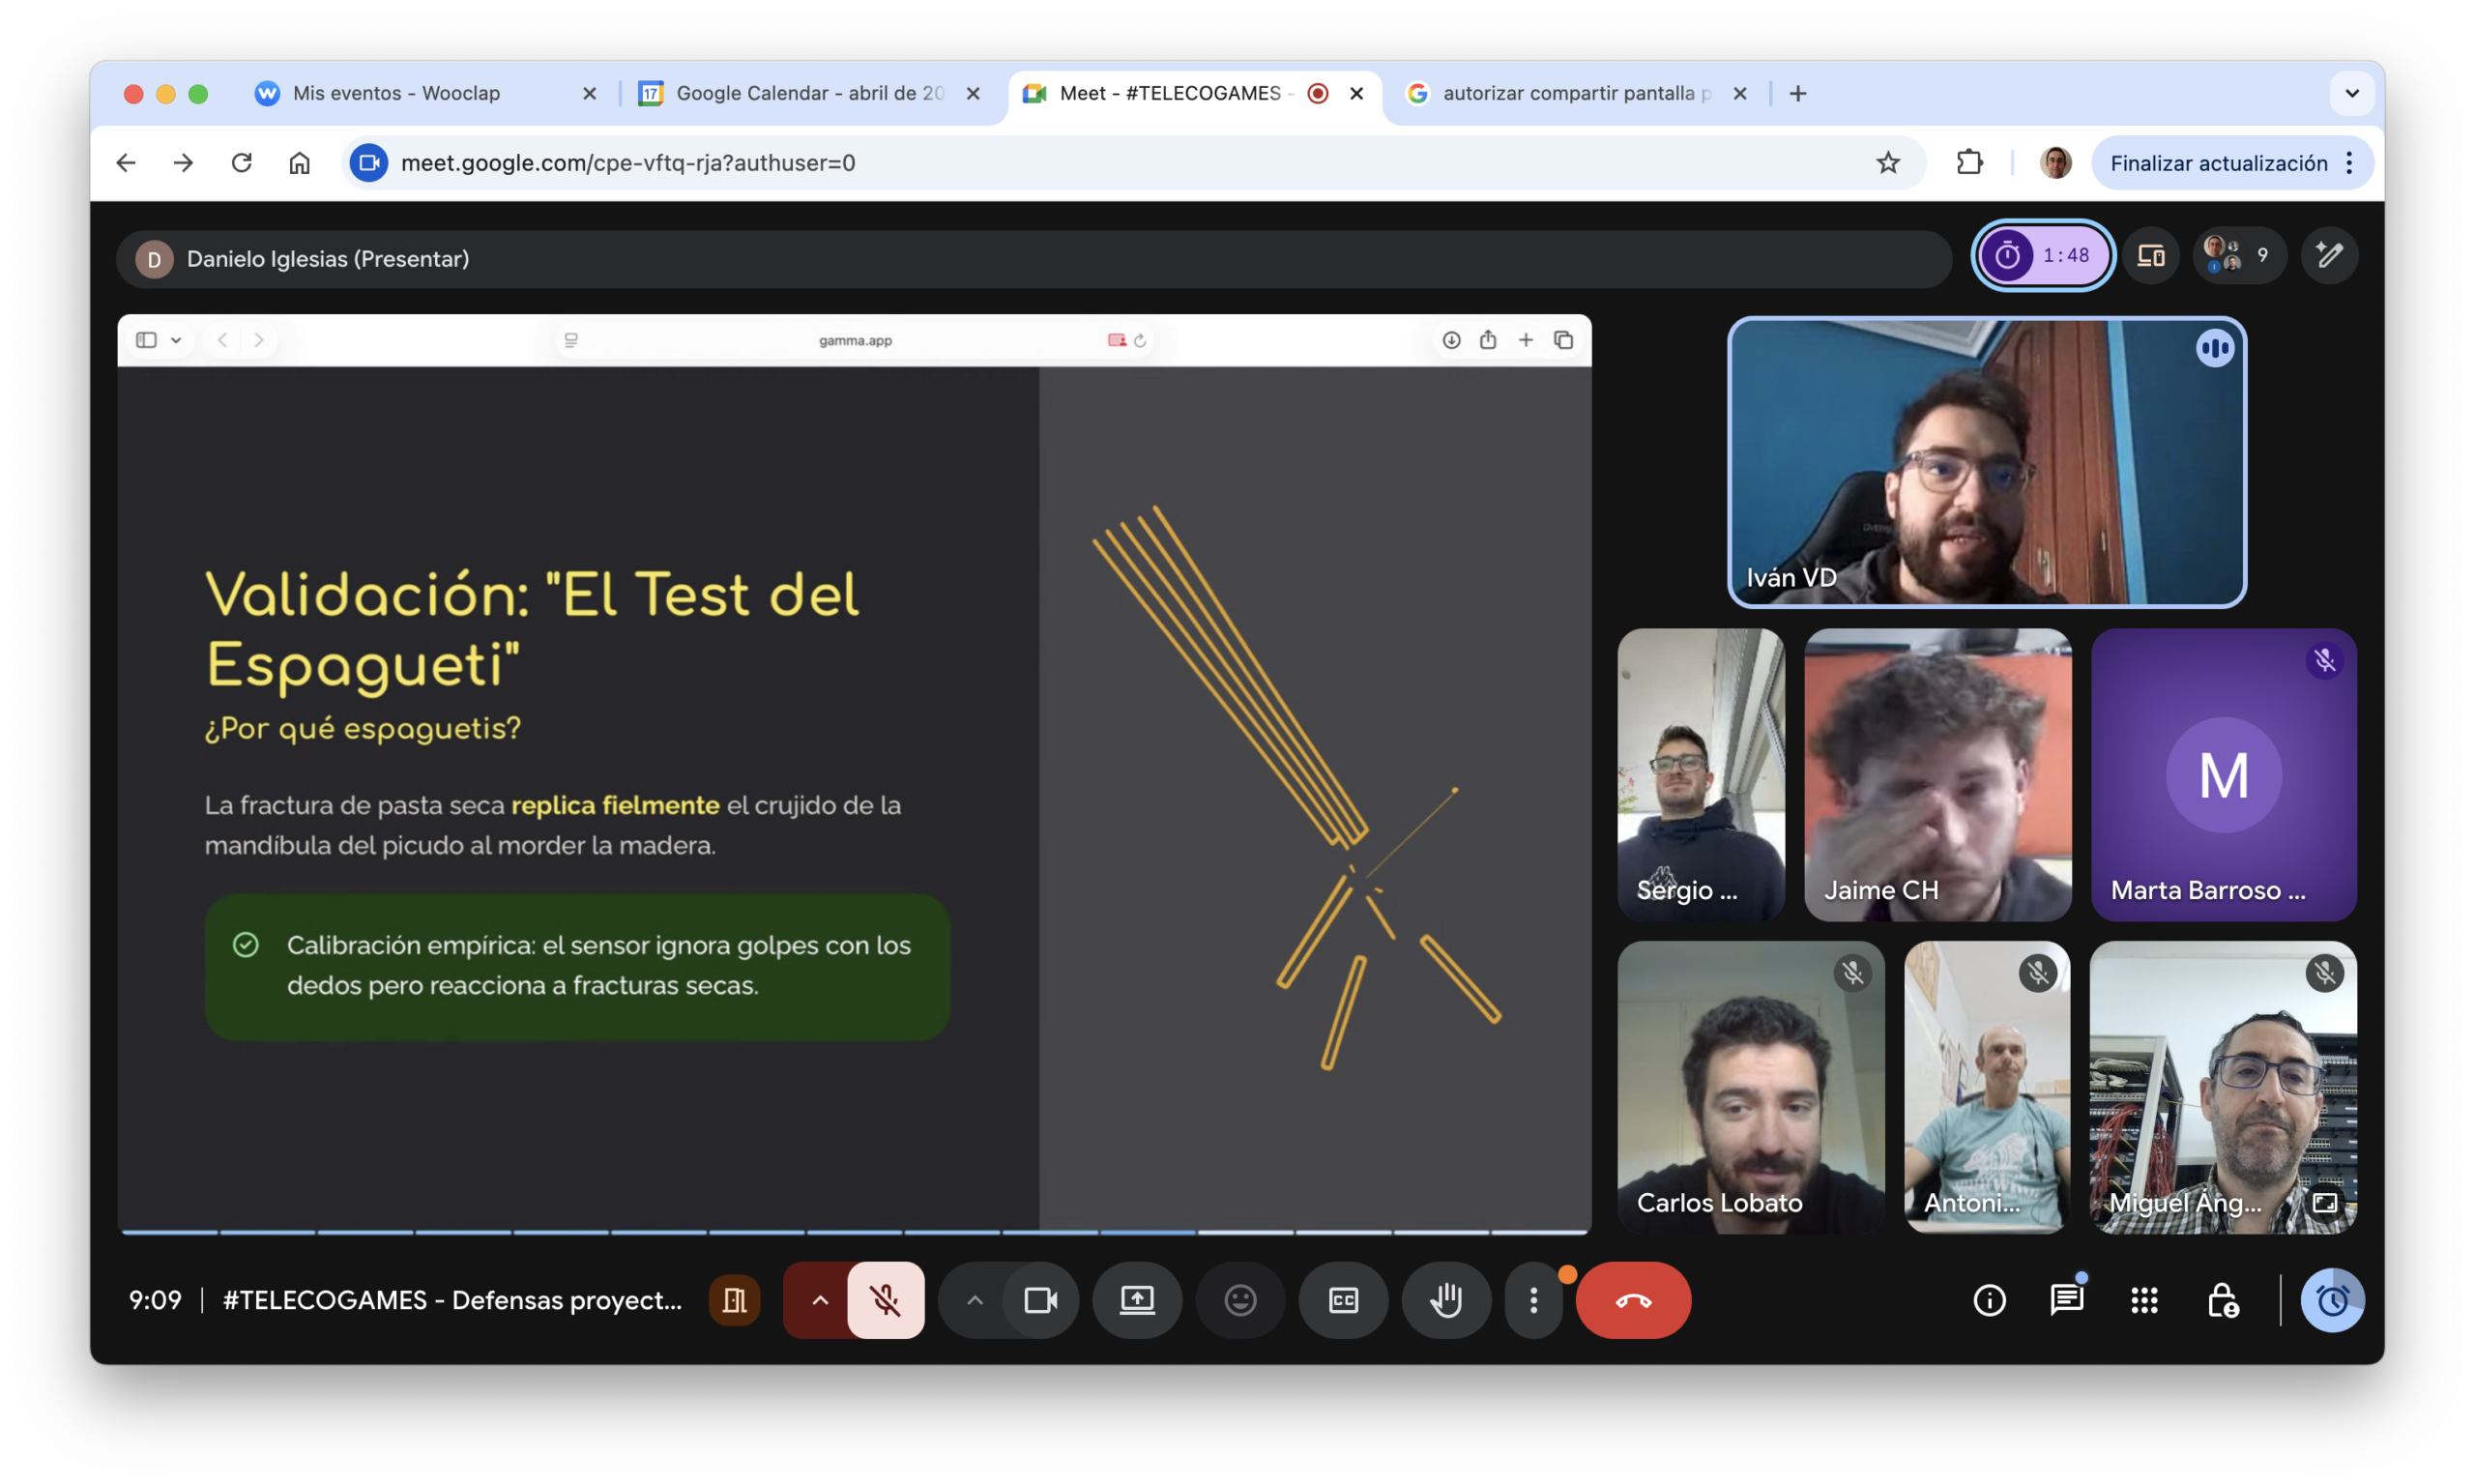2475x1484 pixels.
Task: Open host controls lock icon
Action: pyautogui.click(x=2222, y=1300)
